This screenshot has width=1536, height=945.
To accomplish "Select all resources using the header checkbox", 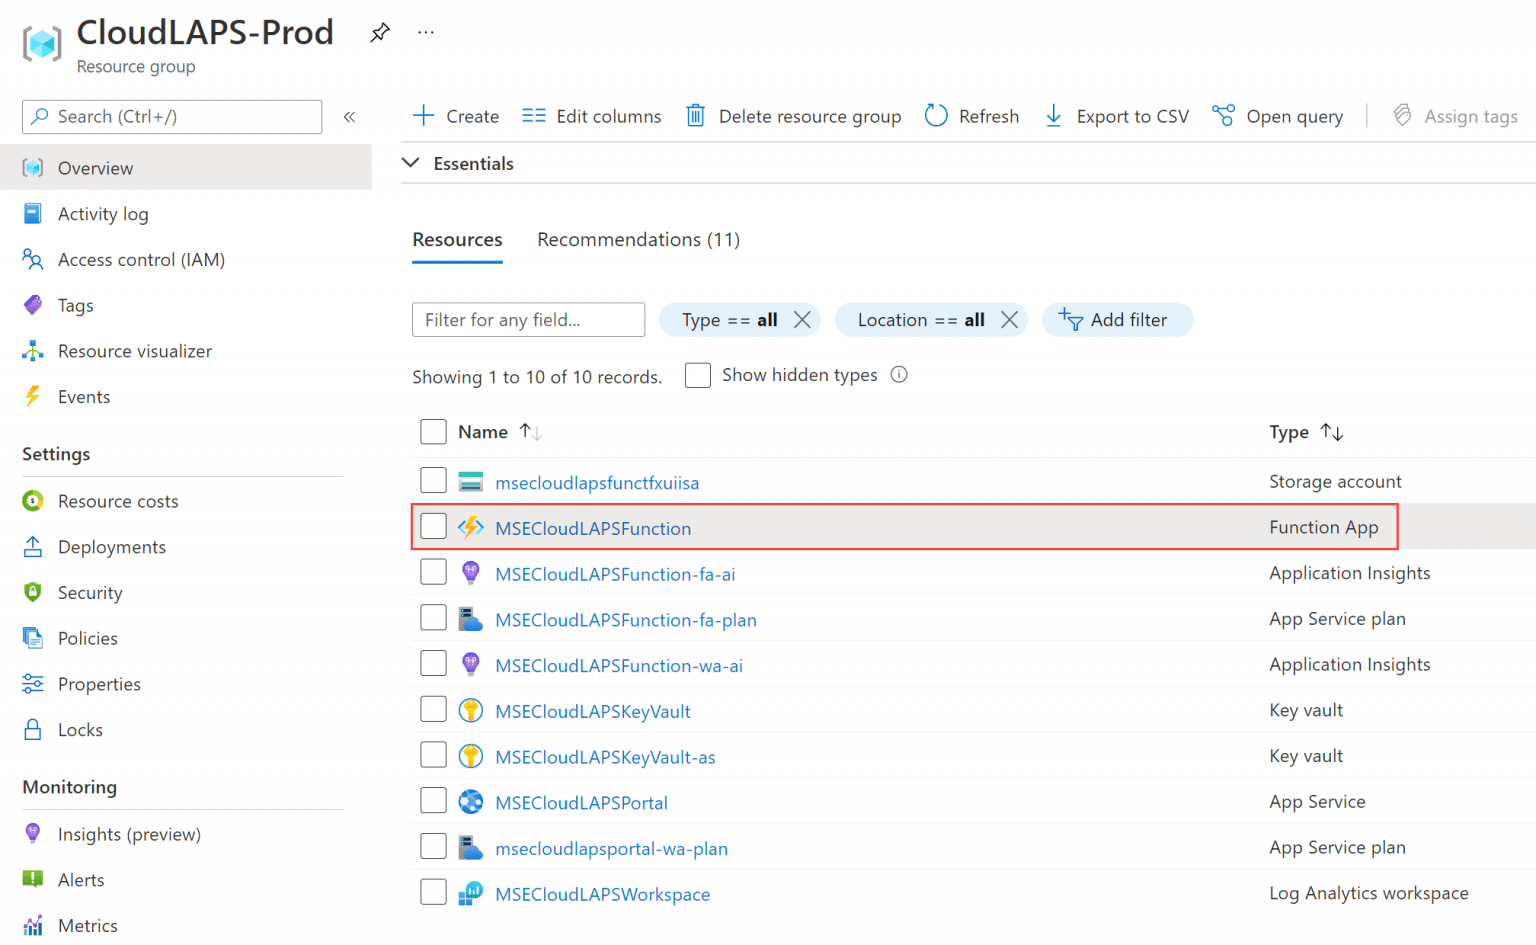I will [x=433, y=431].
